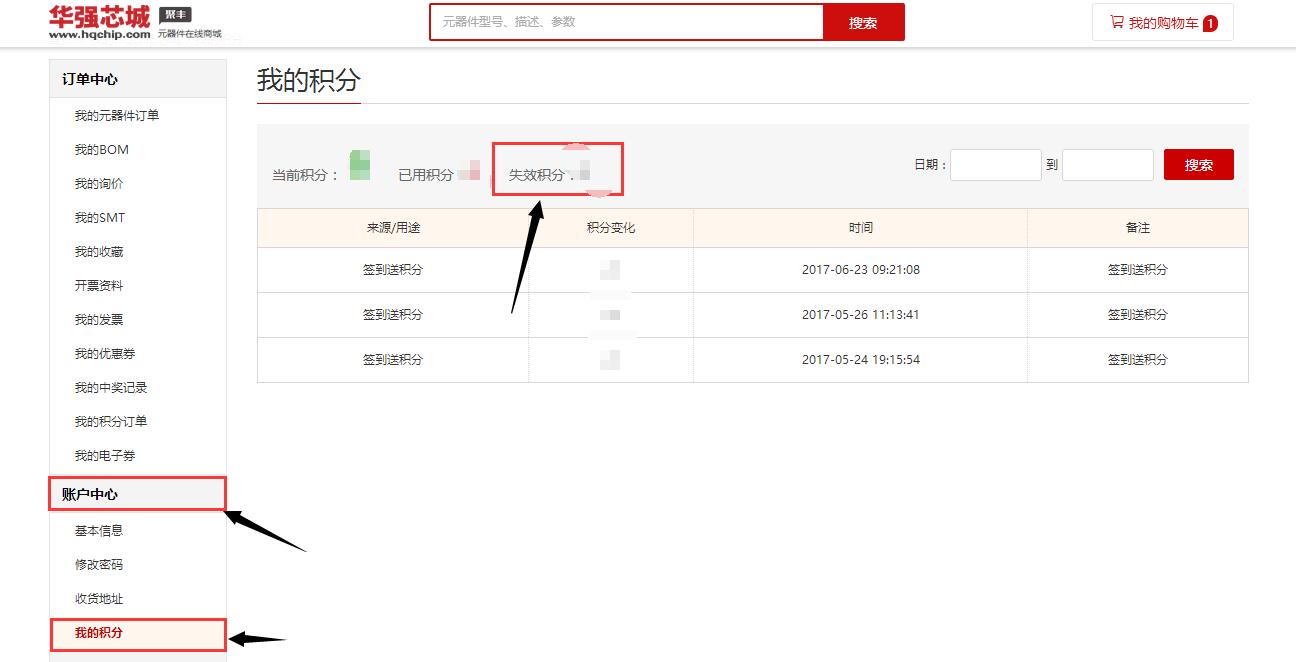Open 我的购物车 cart button
Image resolution: width=1296 pixels, height=662 pixels.
pyautogui.click(x=1163, y=22)
